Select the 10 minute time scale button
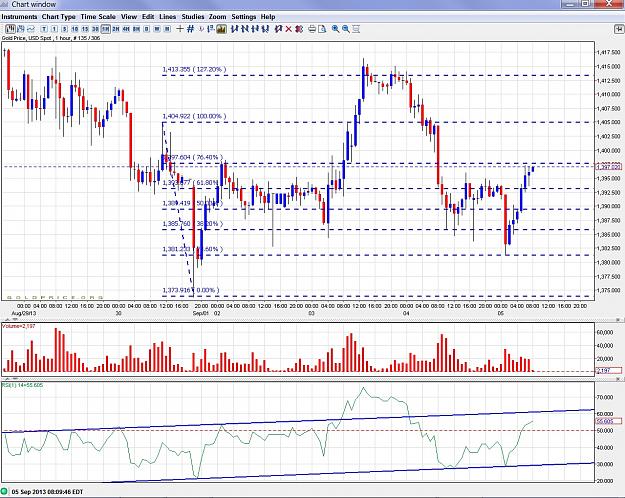 pyautogui.click(x=75, y=29)
